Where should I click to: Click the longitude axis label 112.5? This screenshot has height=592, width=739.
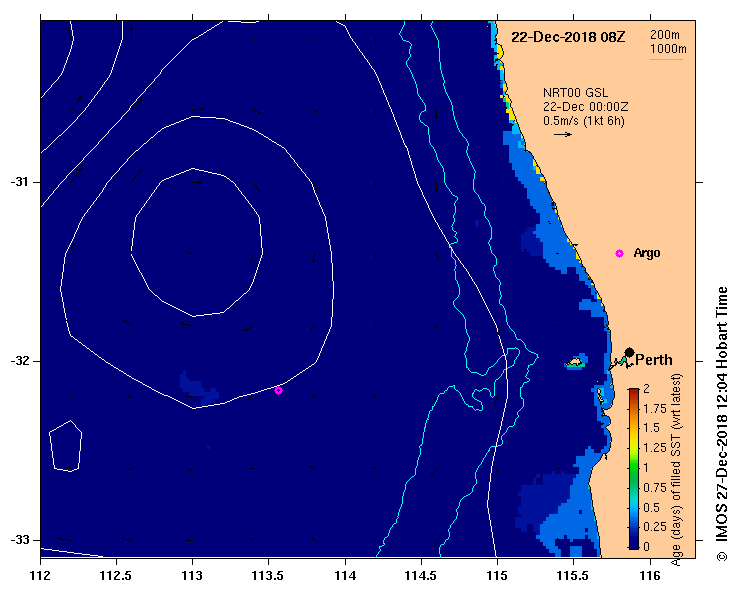click(x=116, y=576)
